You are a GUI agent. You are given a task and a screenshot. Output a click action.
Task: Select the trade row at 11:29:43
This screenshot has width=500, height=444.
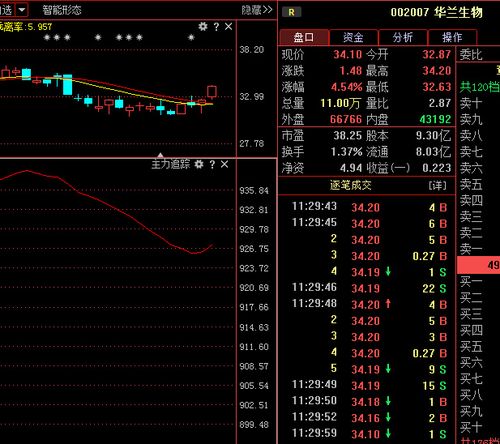[x=367, y=207]
